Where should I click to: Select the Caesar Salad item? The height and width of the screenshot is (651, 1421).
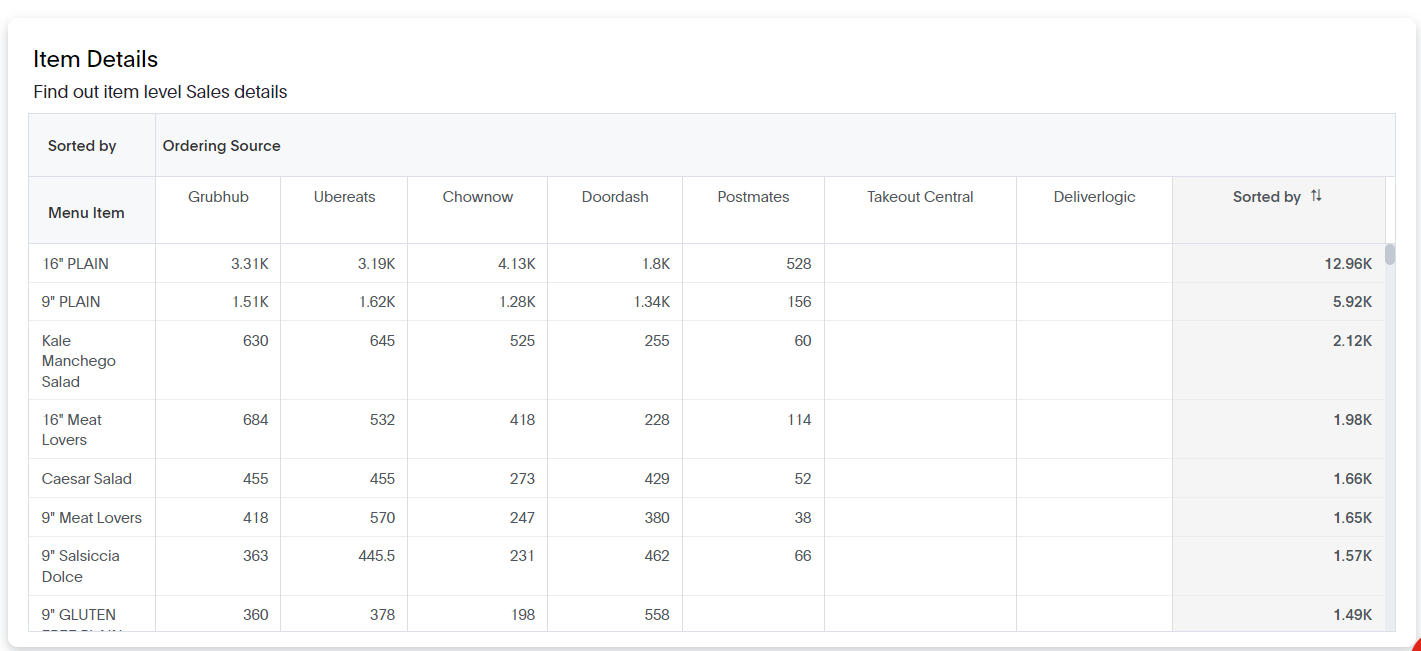click(x=87, y=479)
